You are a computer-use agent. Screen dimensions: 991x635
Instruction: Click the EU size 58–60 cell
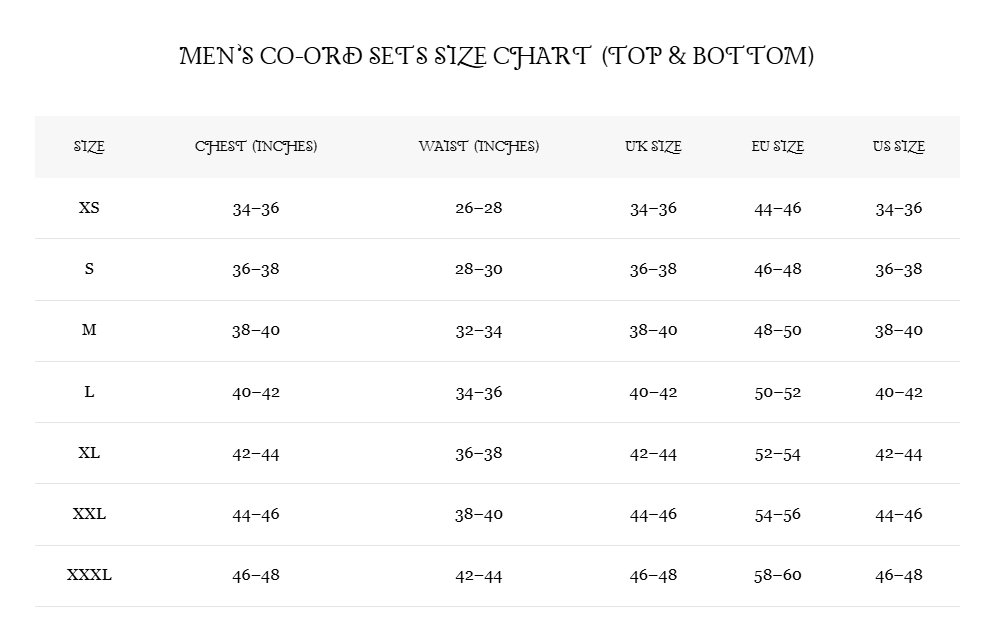pyautogui.click(x=778, y=575)
